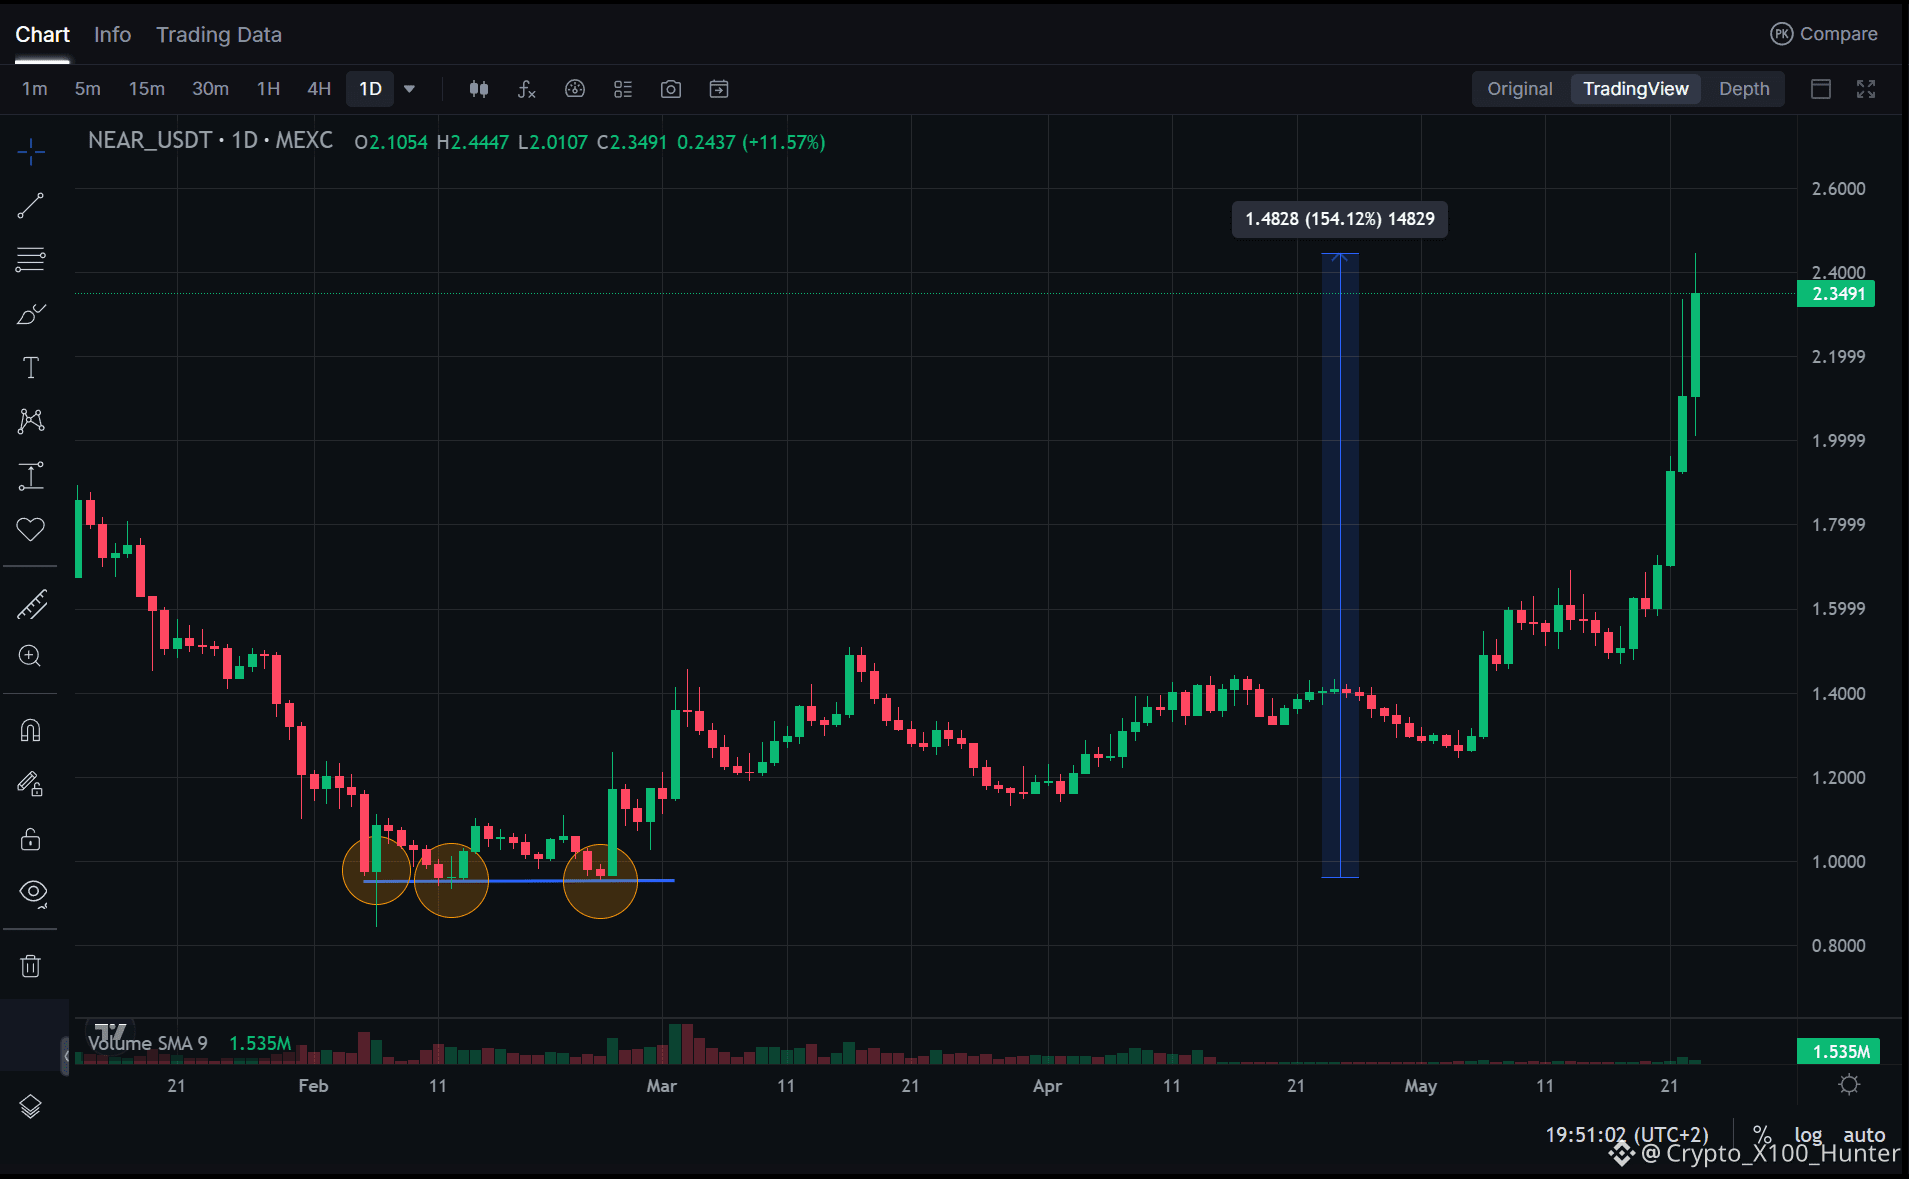This screenshot has width=1909, height=1179.
Task: Click the 1.0000 price axis label
Action: (1838, 862)
